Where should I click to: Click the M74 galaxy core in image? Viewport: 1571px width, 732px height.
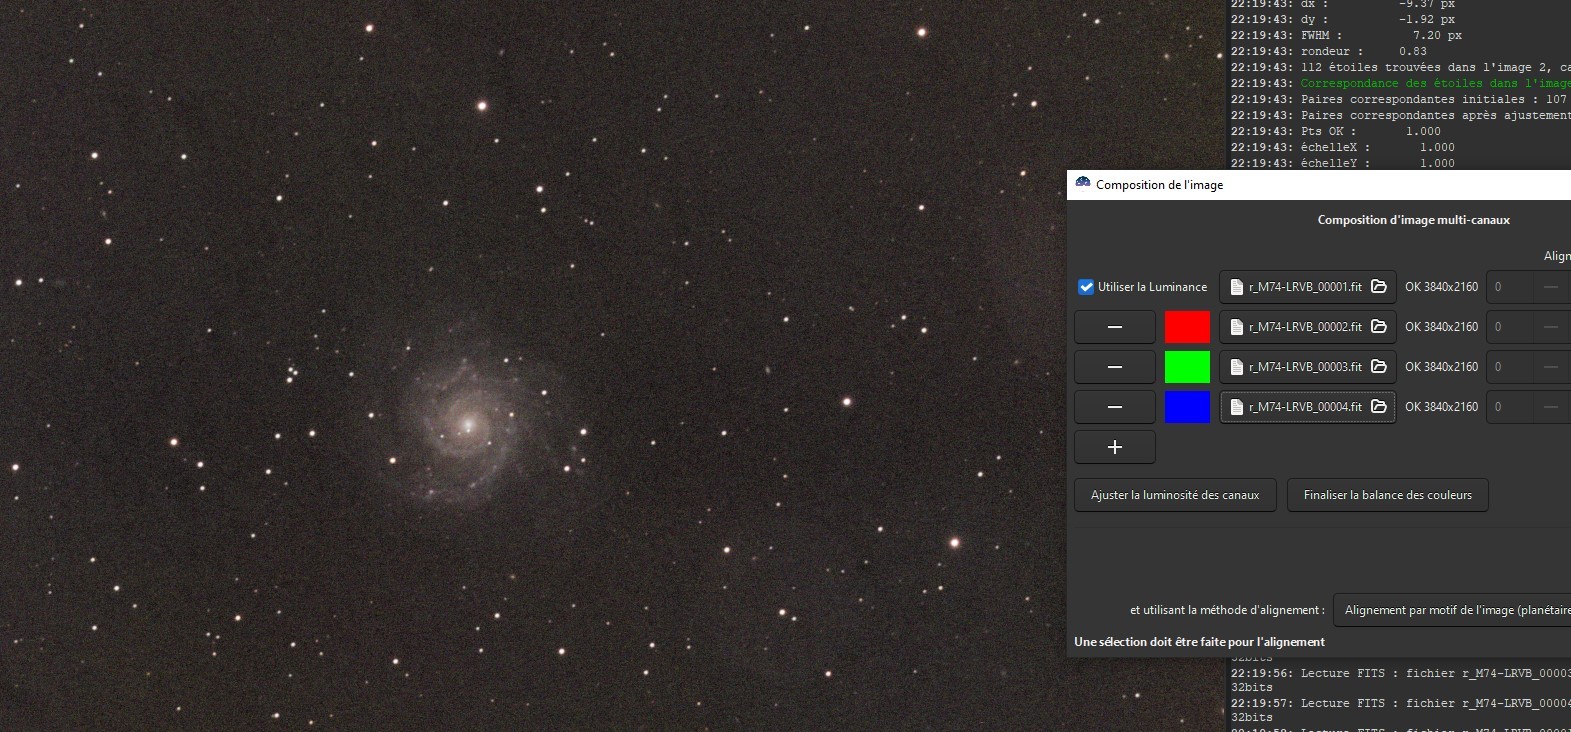coord(466,425)
